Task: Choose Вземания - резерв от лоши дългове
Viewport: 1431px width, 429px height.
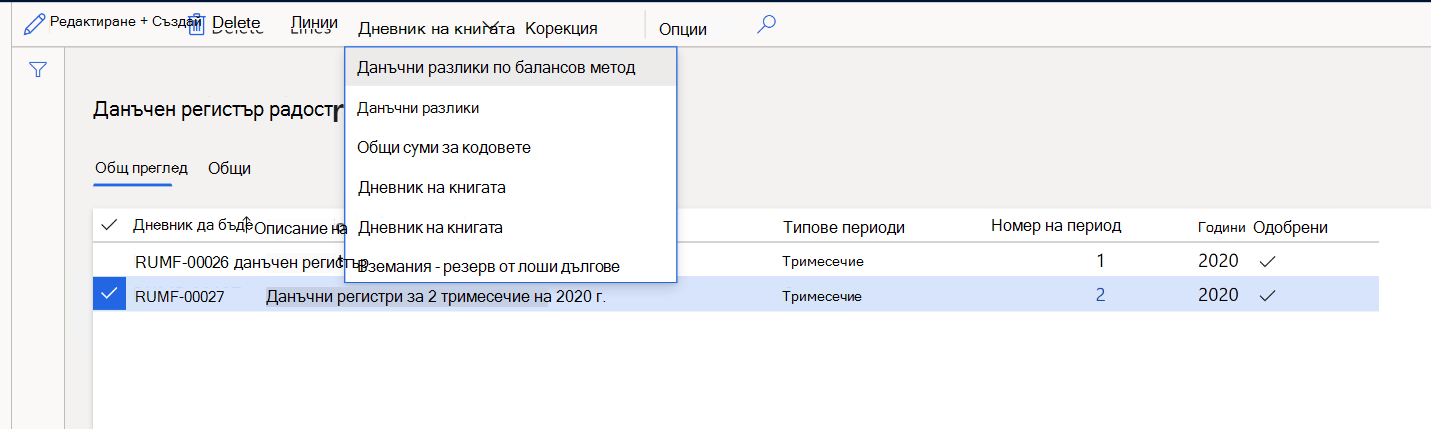Action: pos(511,266)
